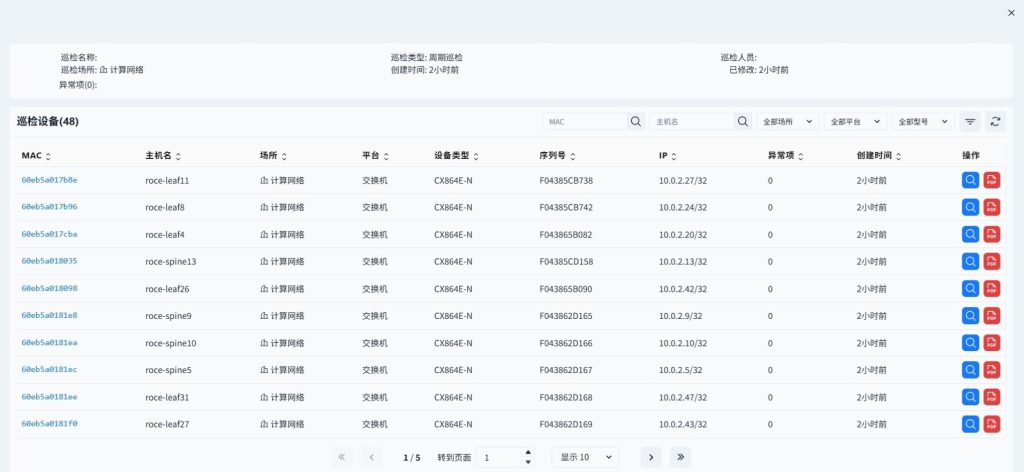1024x472 pixels.
Task: Increase page number with stepper up arrow
Action: 528,452
